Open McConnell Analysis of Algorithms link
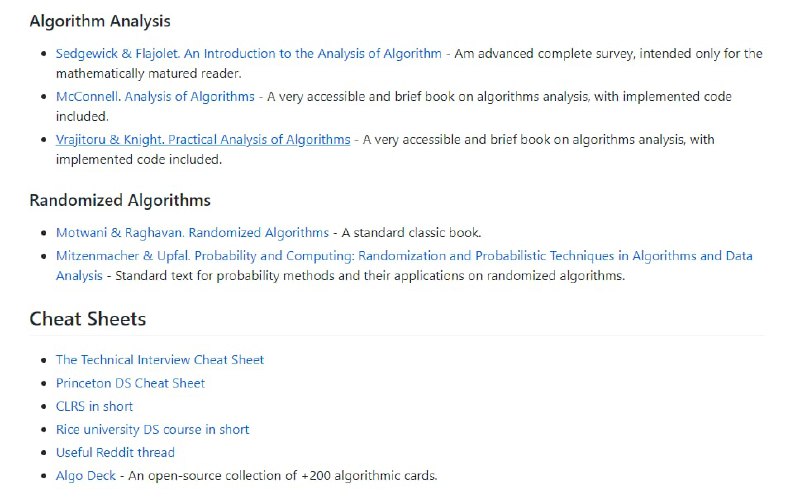 pos(155,96)
